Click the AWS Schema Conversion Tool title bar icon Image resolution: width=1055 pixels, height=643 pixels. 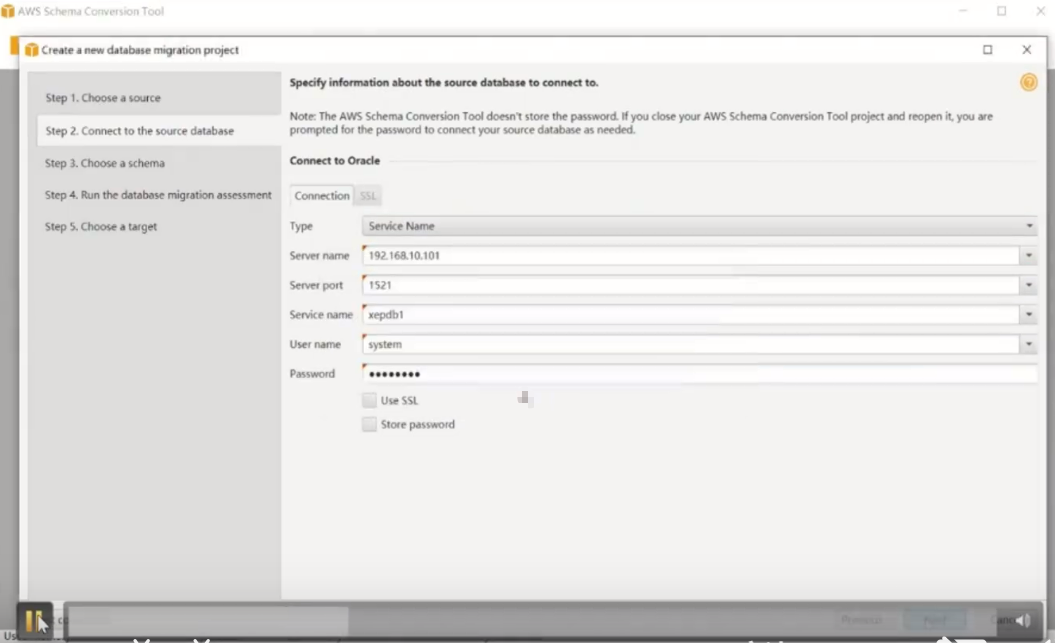9,11
